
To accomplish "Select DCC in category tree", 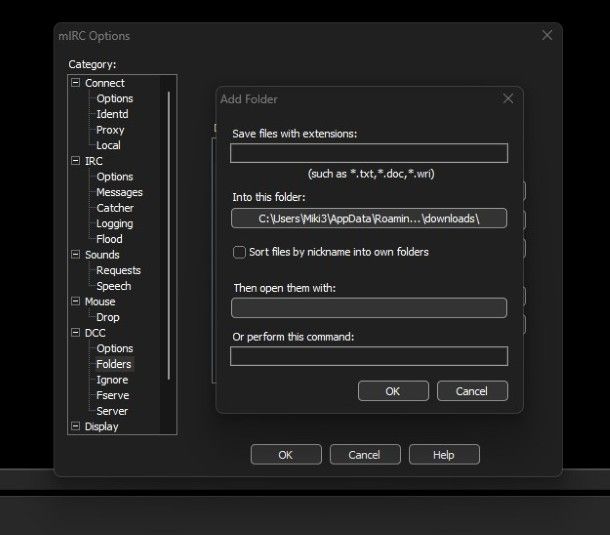I will [95, 333].
